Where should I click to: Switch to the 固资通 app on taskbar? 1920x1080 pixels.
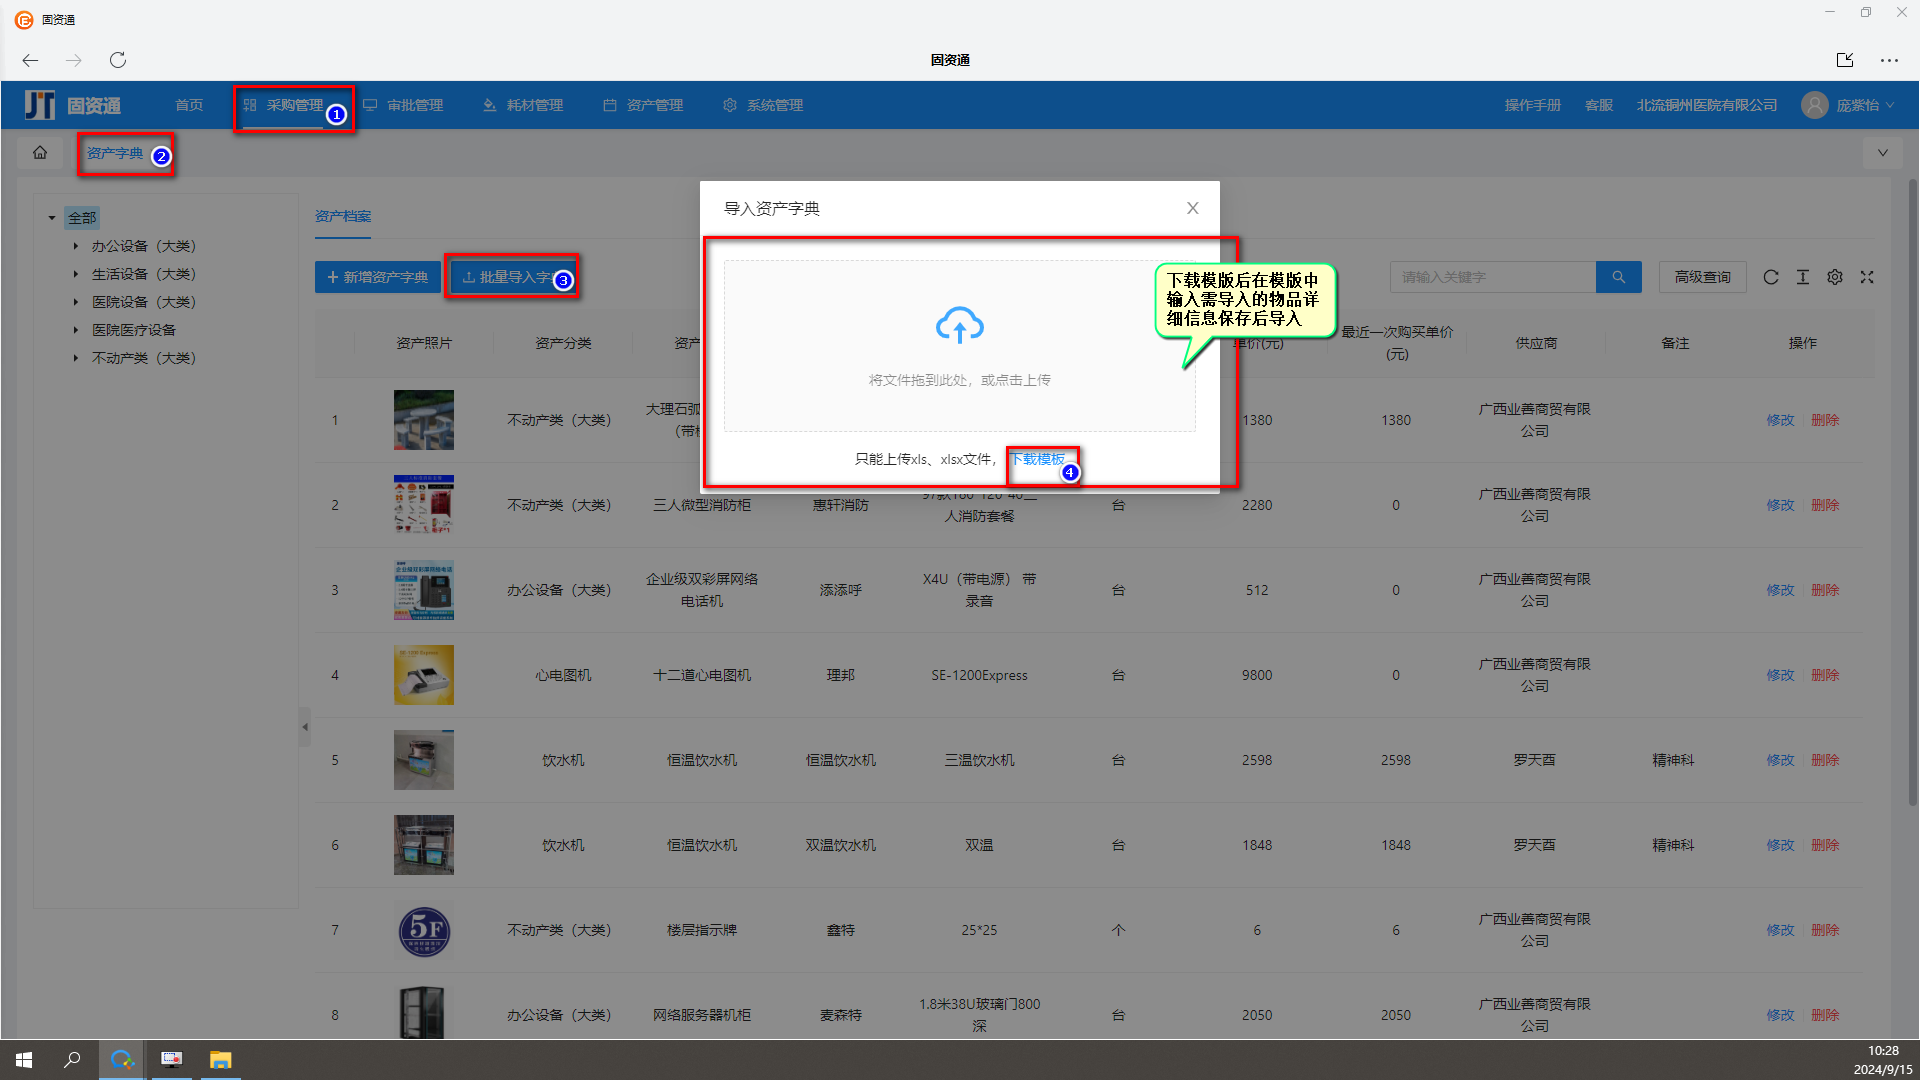click(122, 1060)
